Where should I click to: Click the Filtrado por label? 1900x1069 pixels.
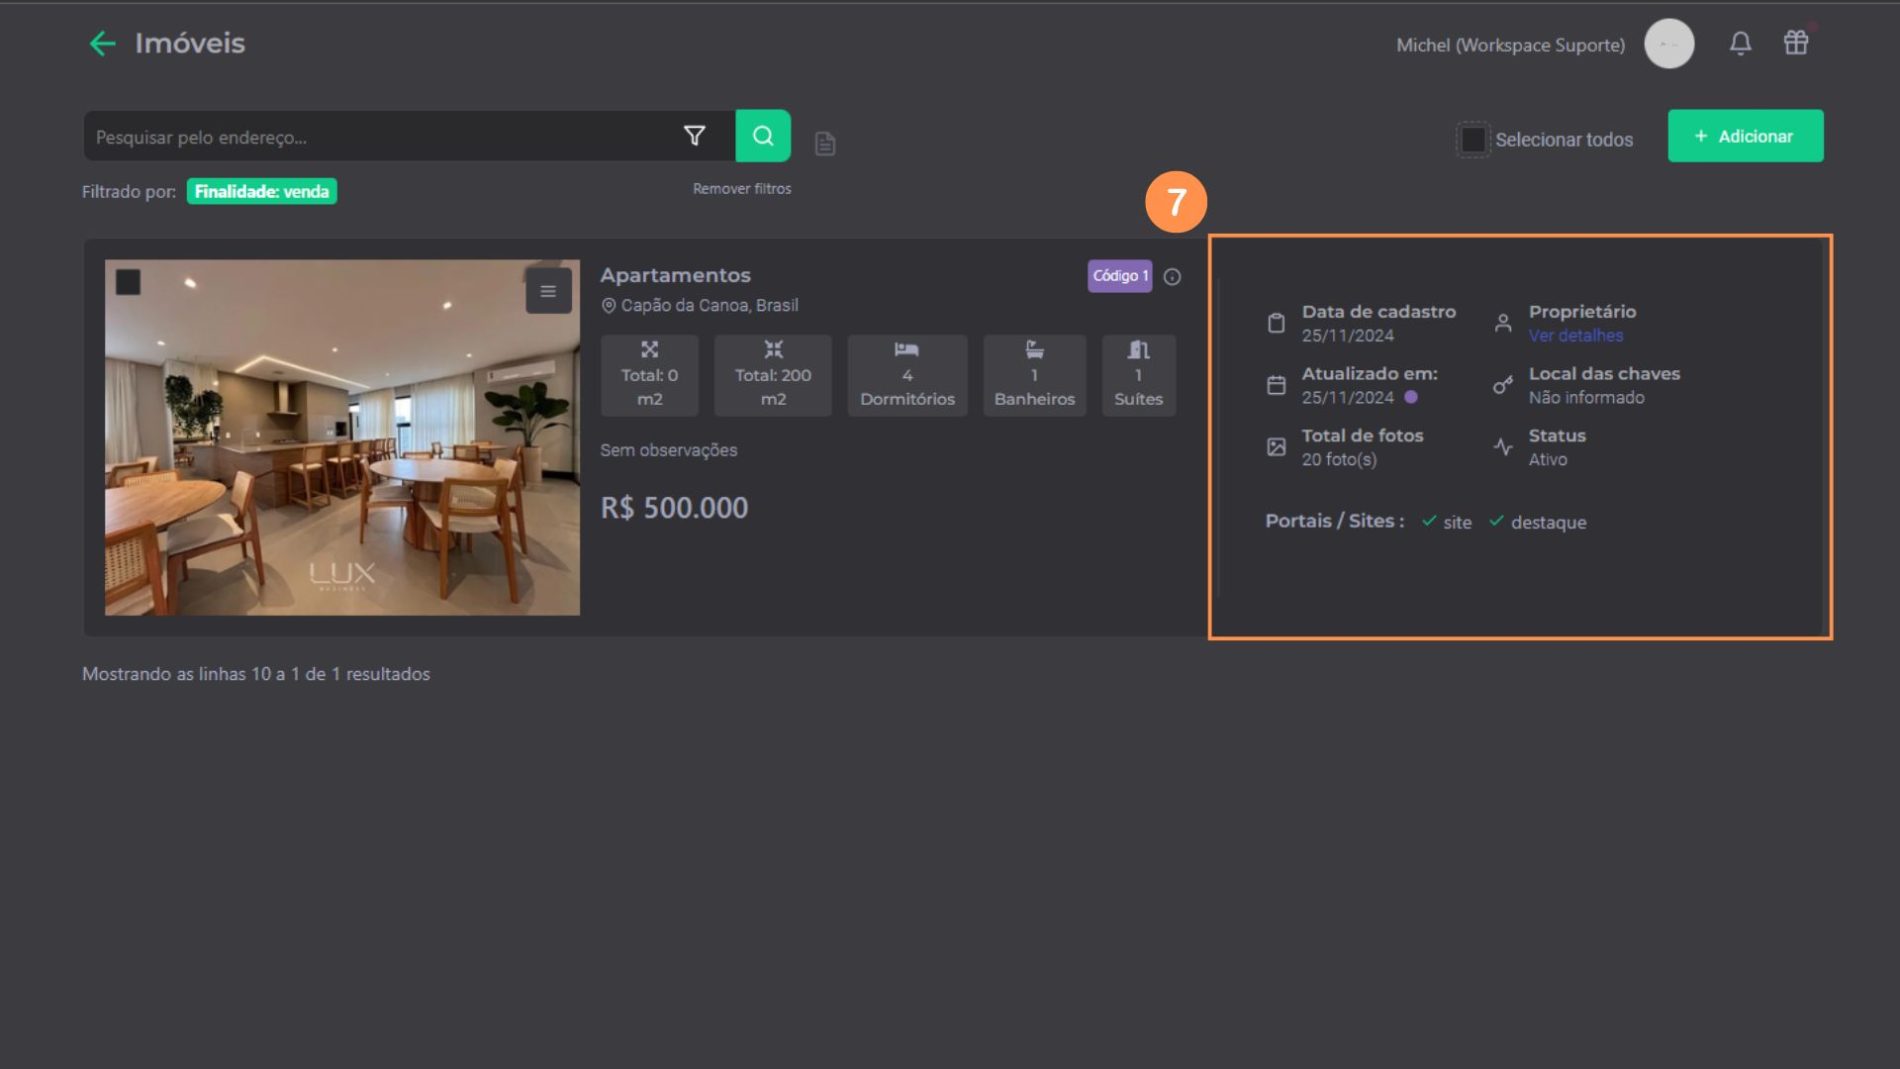click(129, 191)
